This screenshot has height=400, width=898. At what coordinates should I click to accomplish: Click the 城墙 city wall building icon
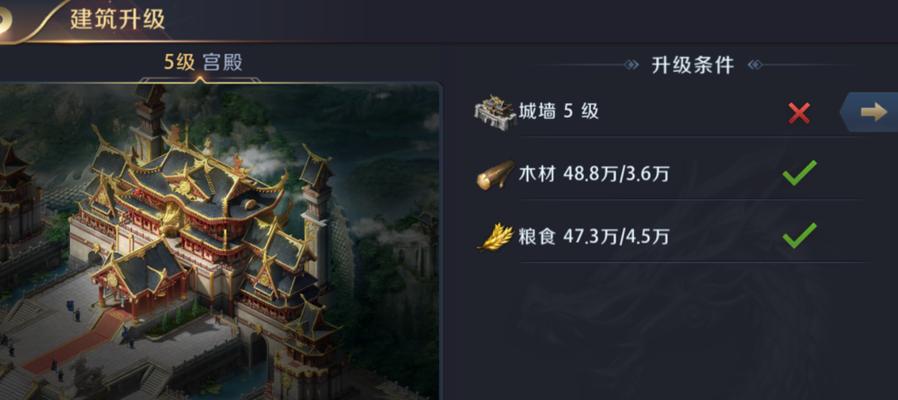[x=495, y=113]
